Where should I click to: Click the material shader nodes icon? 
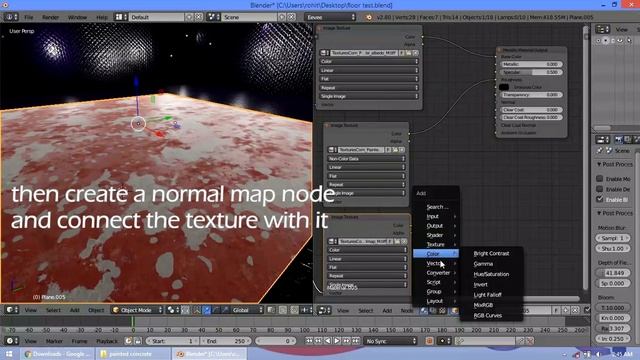pos(424,311)
